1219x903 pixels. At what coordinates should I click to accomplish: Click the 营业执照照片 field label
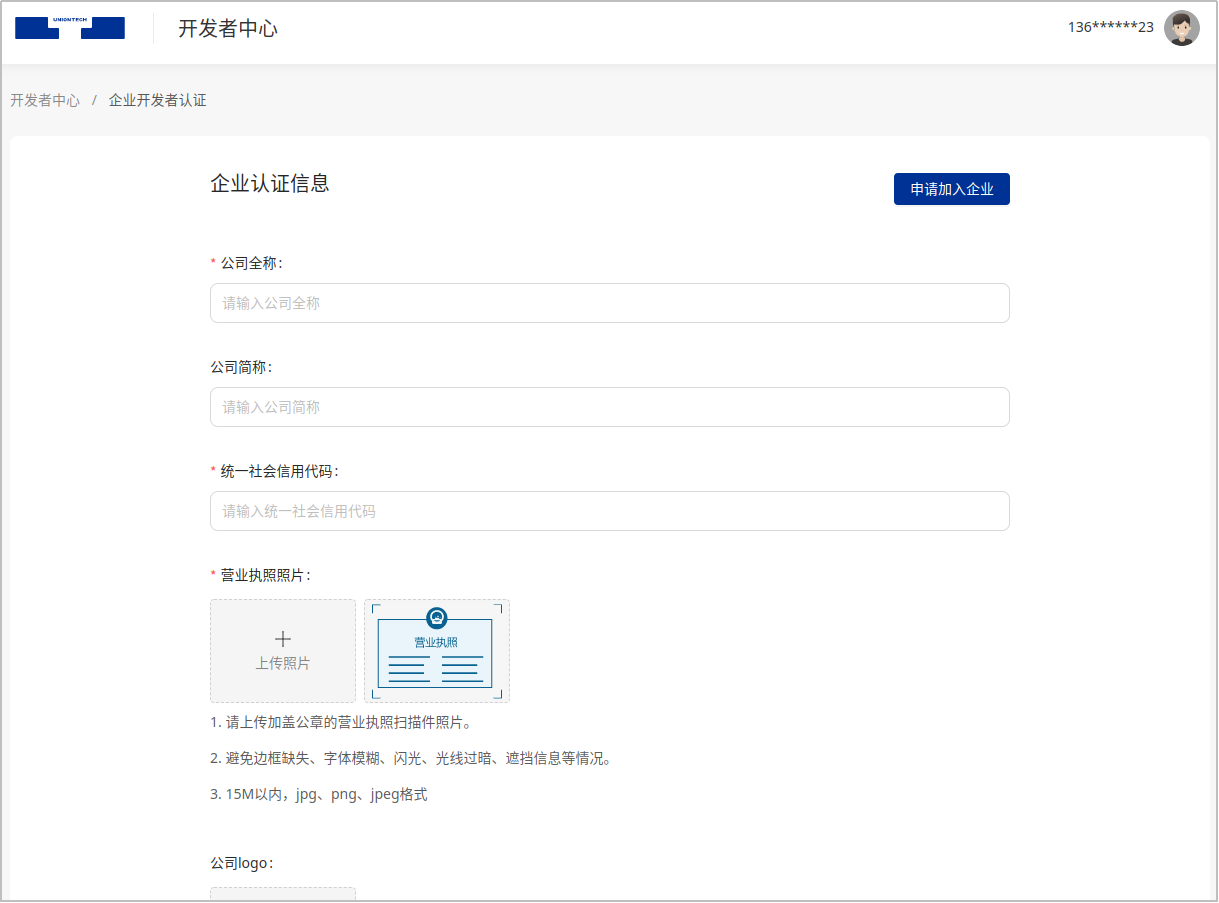[x=265, y=575]
